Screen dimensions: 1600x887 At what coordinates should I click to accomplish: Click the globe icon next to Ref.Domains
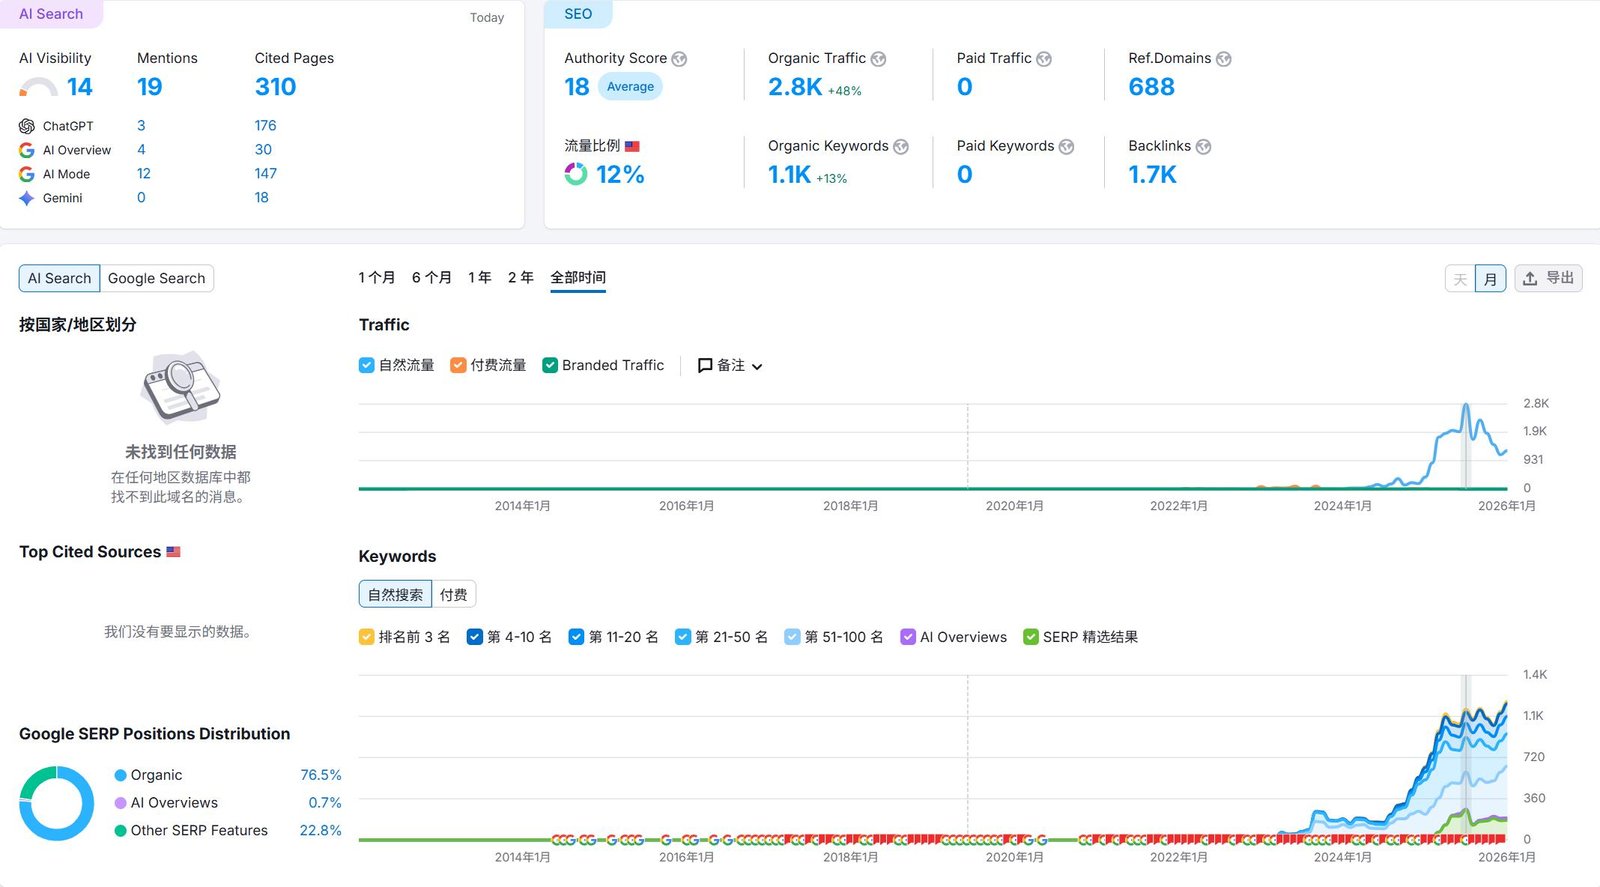[1223, 59]
